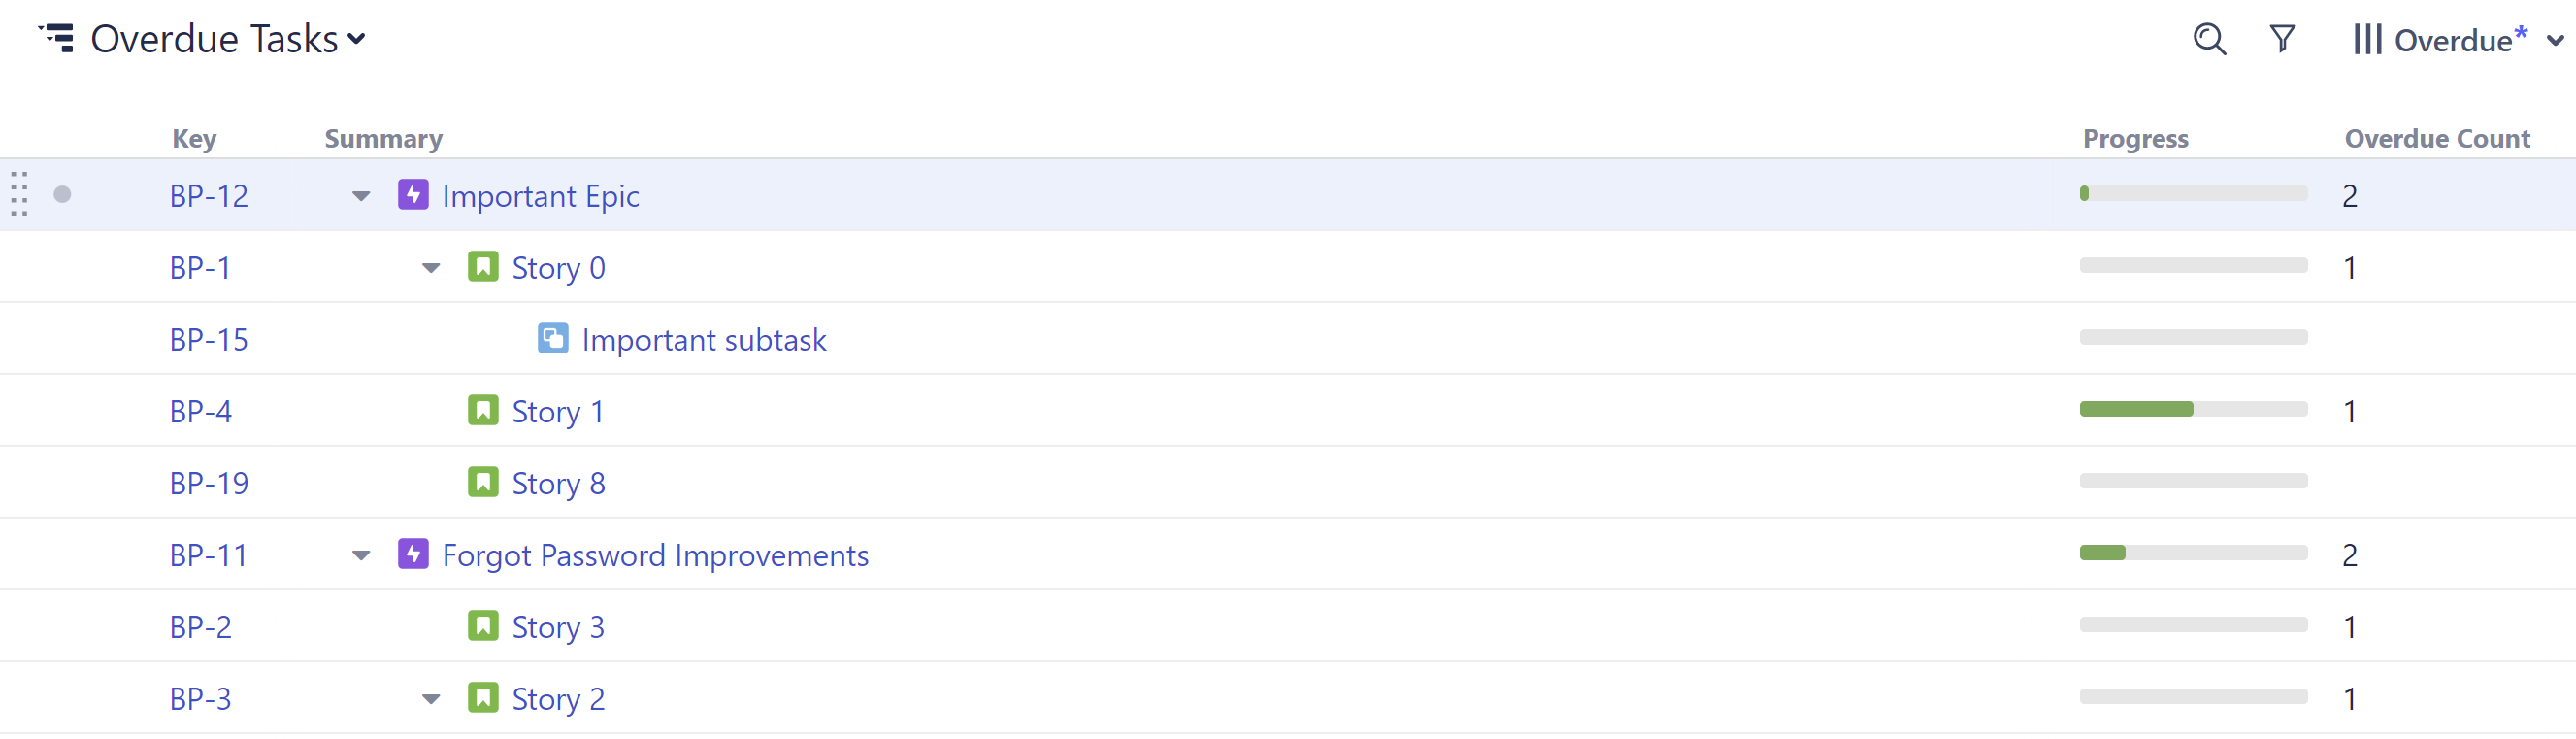Image resolution: width=2576 pixels, height=739 pixels.
Task: Click Story 1's progress bar
Action: click(2193, 409)
